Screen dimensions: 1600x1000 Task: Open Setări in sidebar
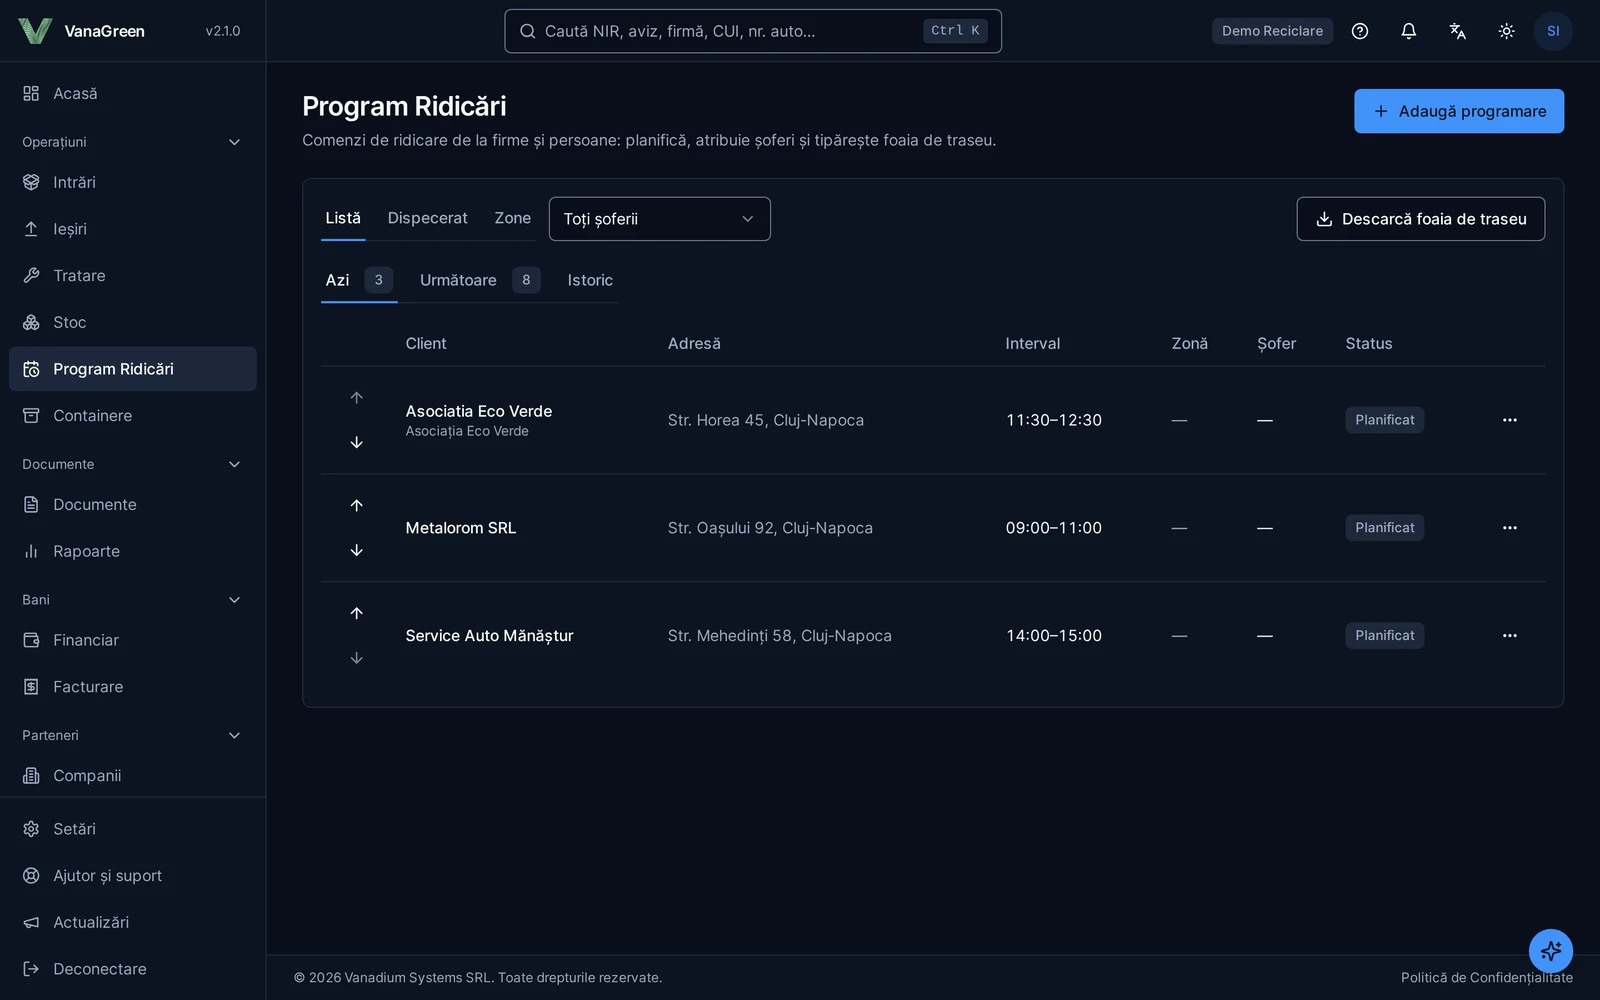133,829
